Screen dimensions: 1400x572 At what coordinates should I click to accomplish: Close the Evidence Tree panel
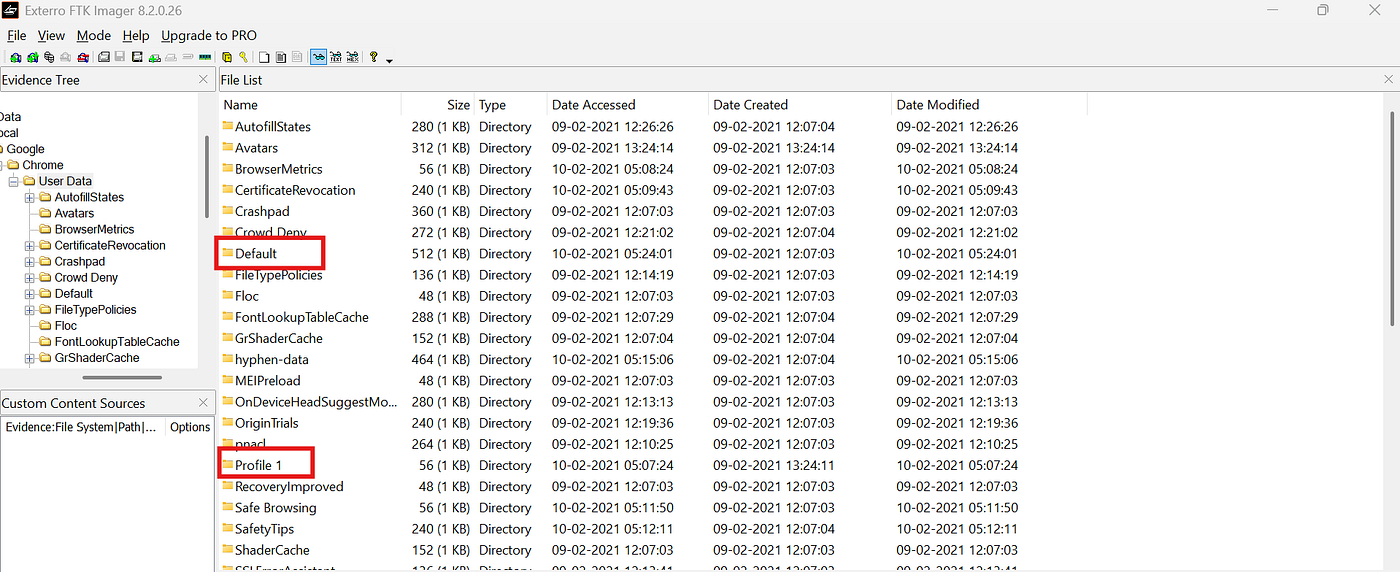(x=203, y=80)
